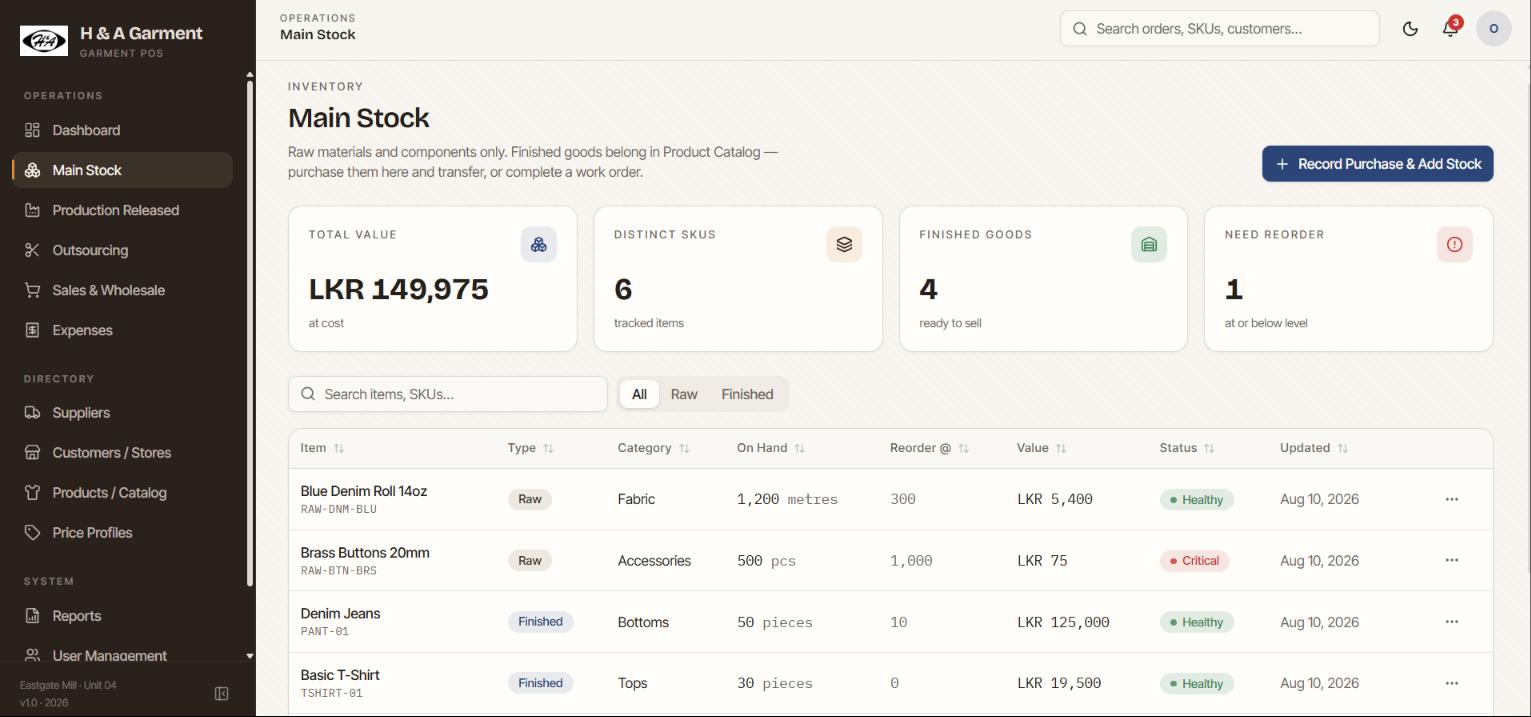Sort the table by Updated column

1314,448
